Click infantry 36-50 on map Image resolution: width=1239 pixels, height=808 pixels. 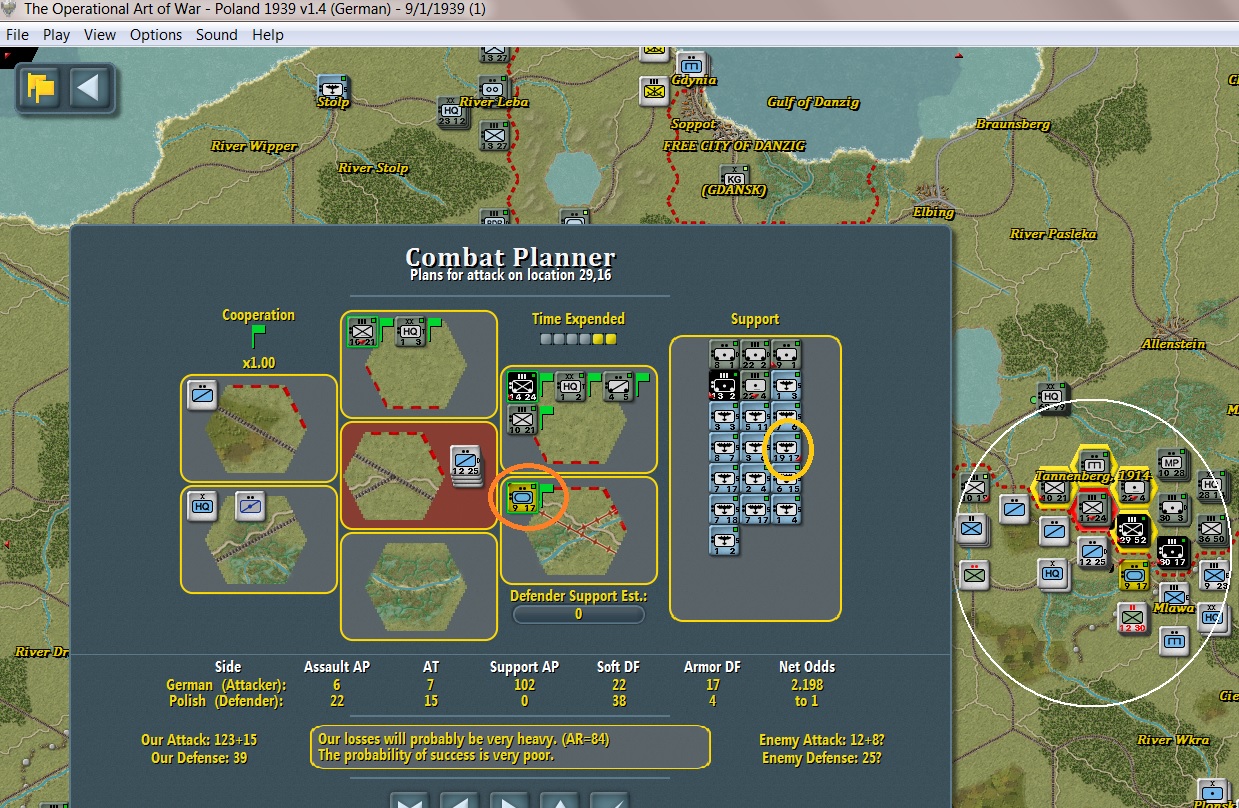pos(1212,530)
